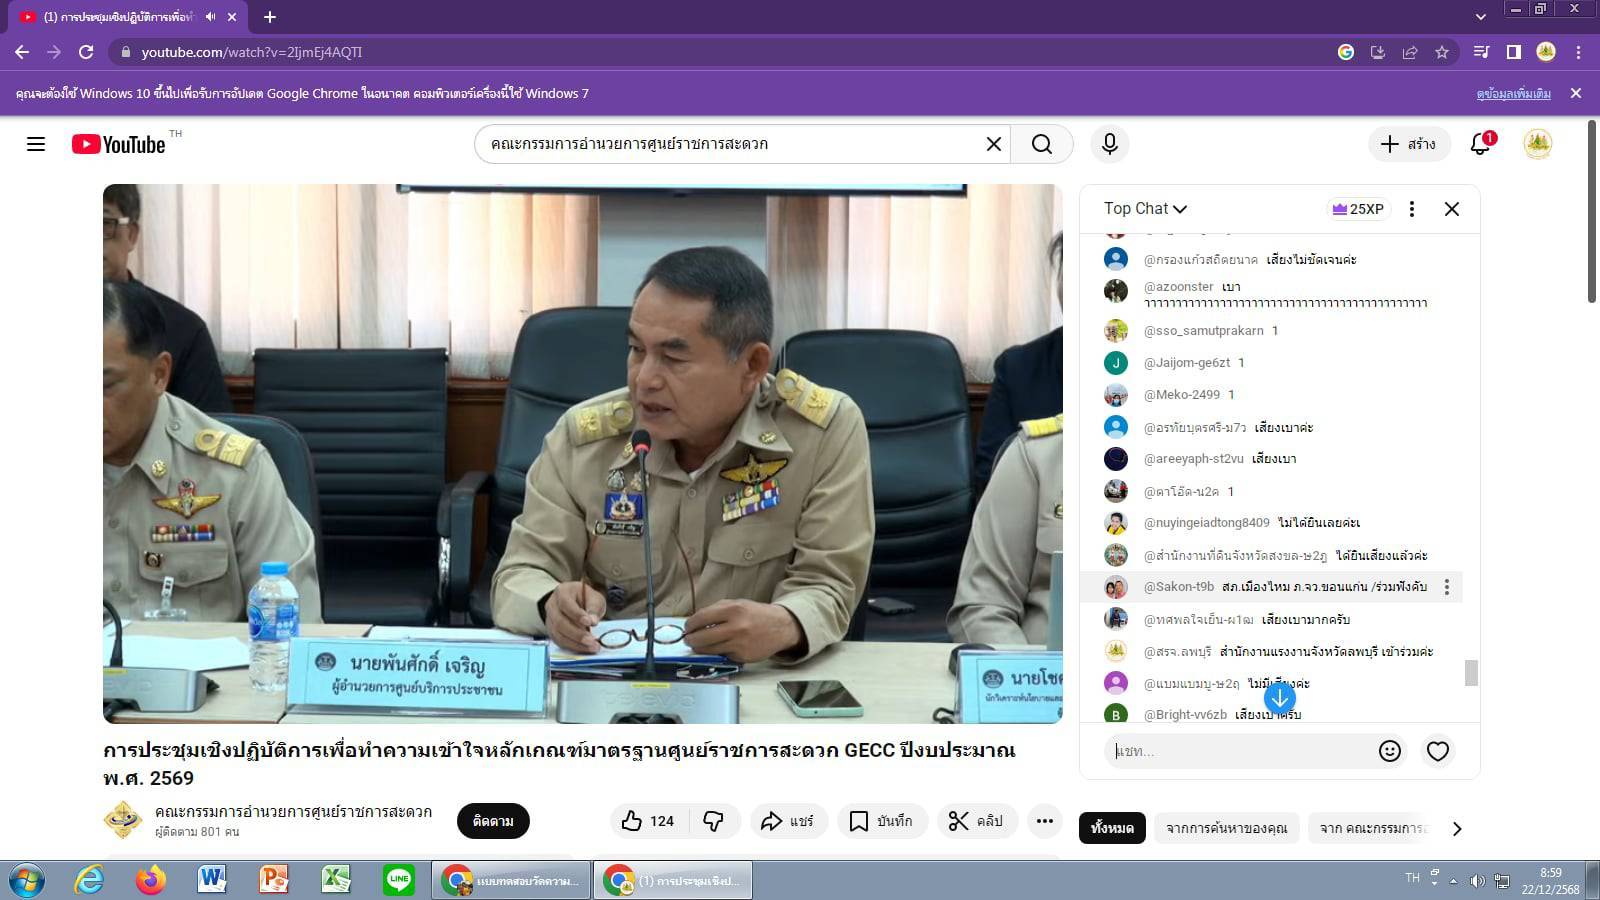This screenshot has height=900, width=1600.
Task: Expand the Top Chat dropdown
Action: point(1145,209)
